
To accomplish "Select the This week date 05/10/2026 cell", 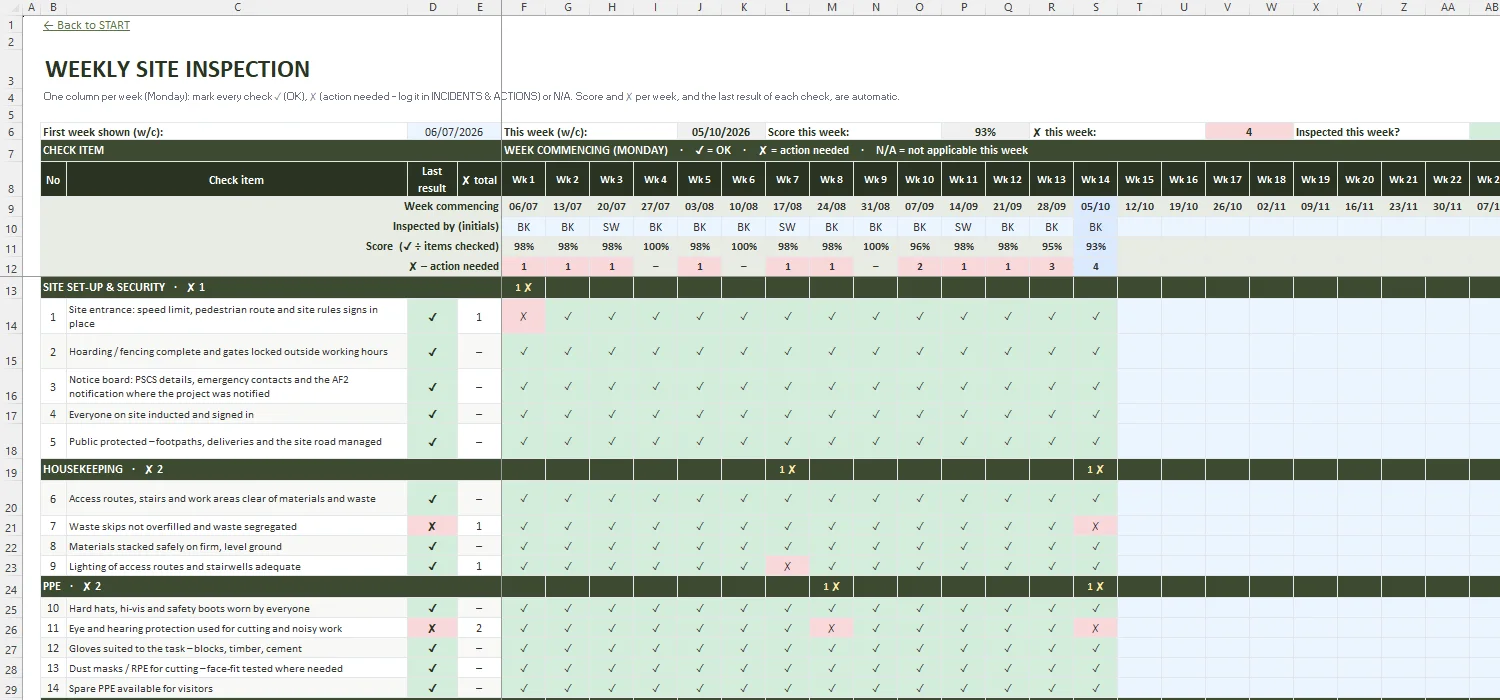I will [721, 132].
